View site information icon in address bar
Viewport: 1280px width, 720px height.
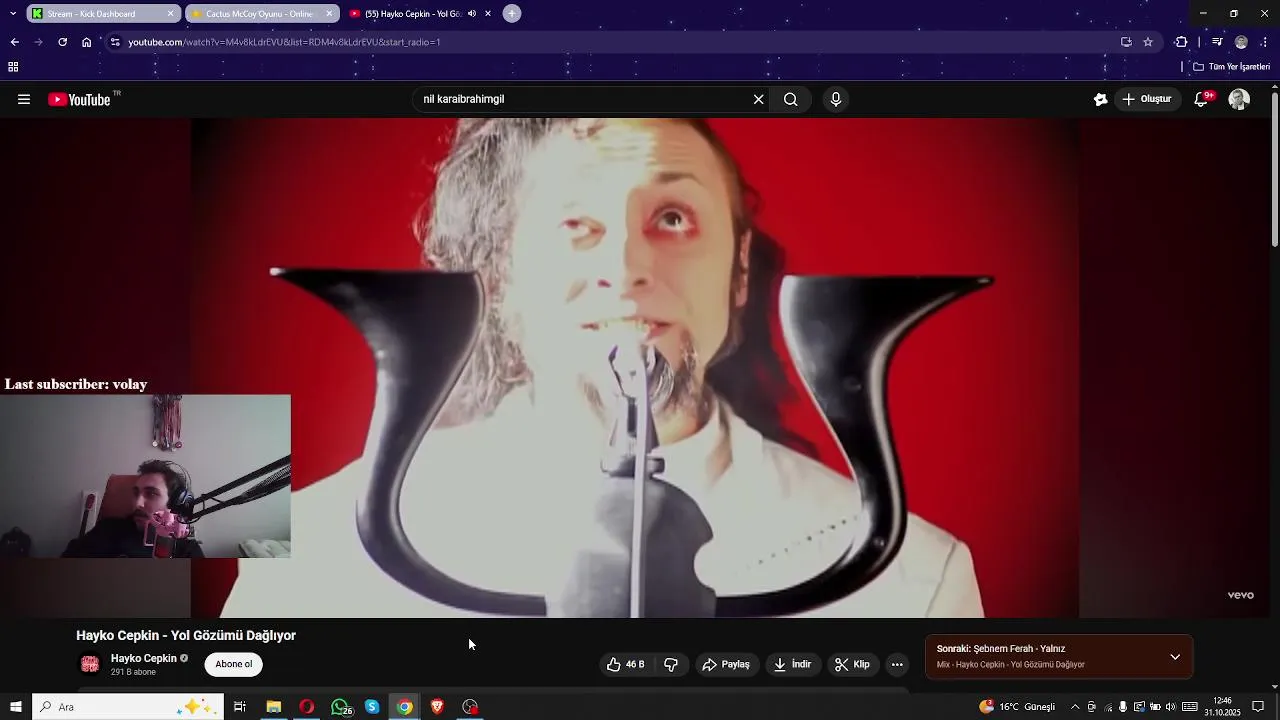coord(116,42)
